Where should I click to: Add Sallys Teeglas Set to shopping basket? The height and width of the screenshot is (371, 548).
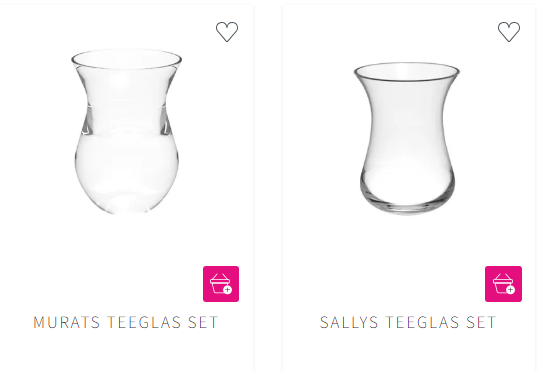[503, 284]
